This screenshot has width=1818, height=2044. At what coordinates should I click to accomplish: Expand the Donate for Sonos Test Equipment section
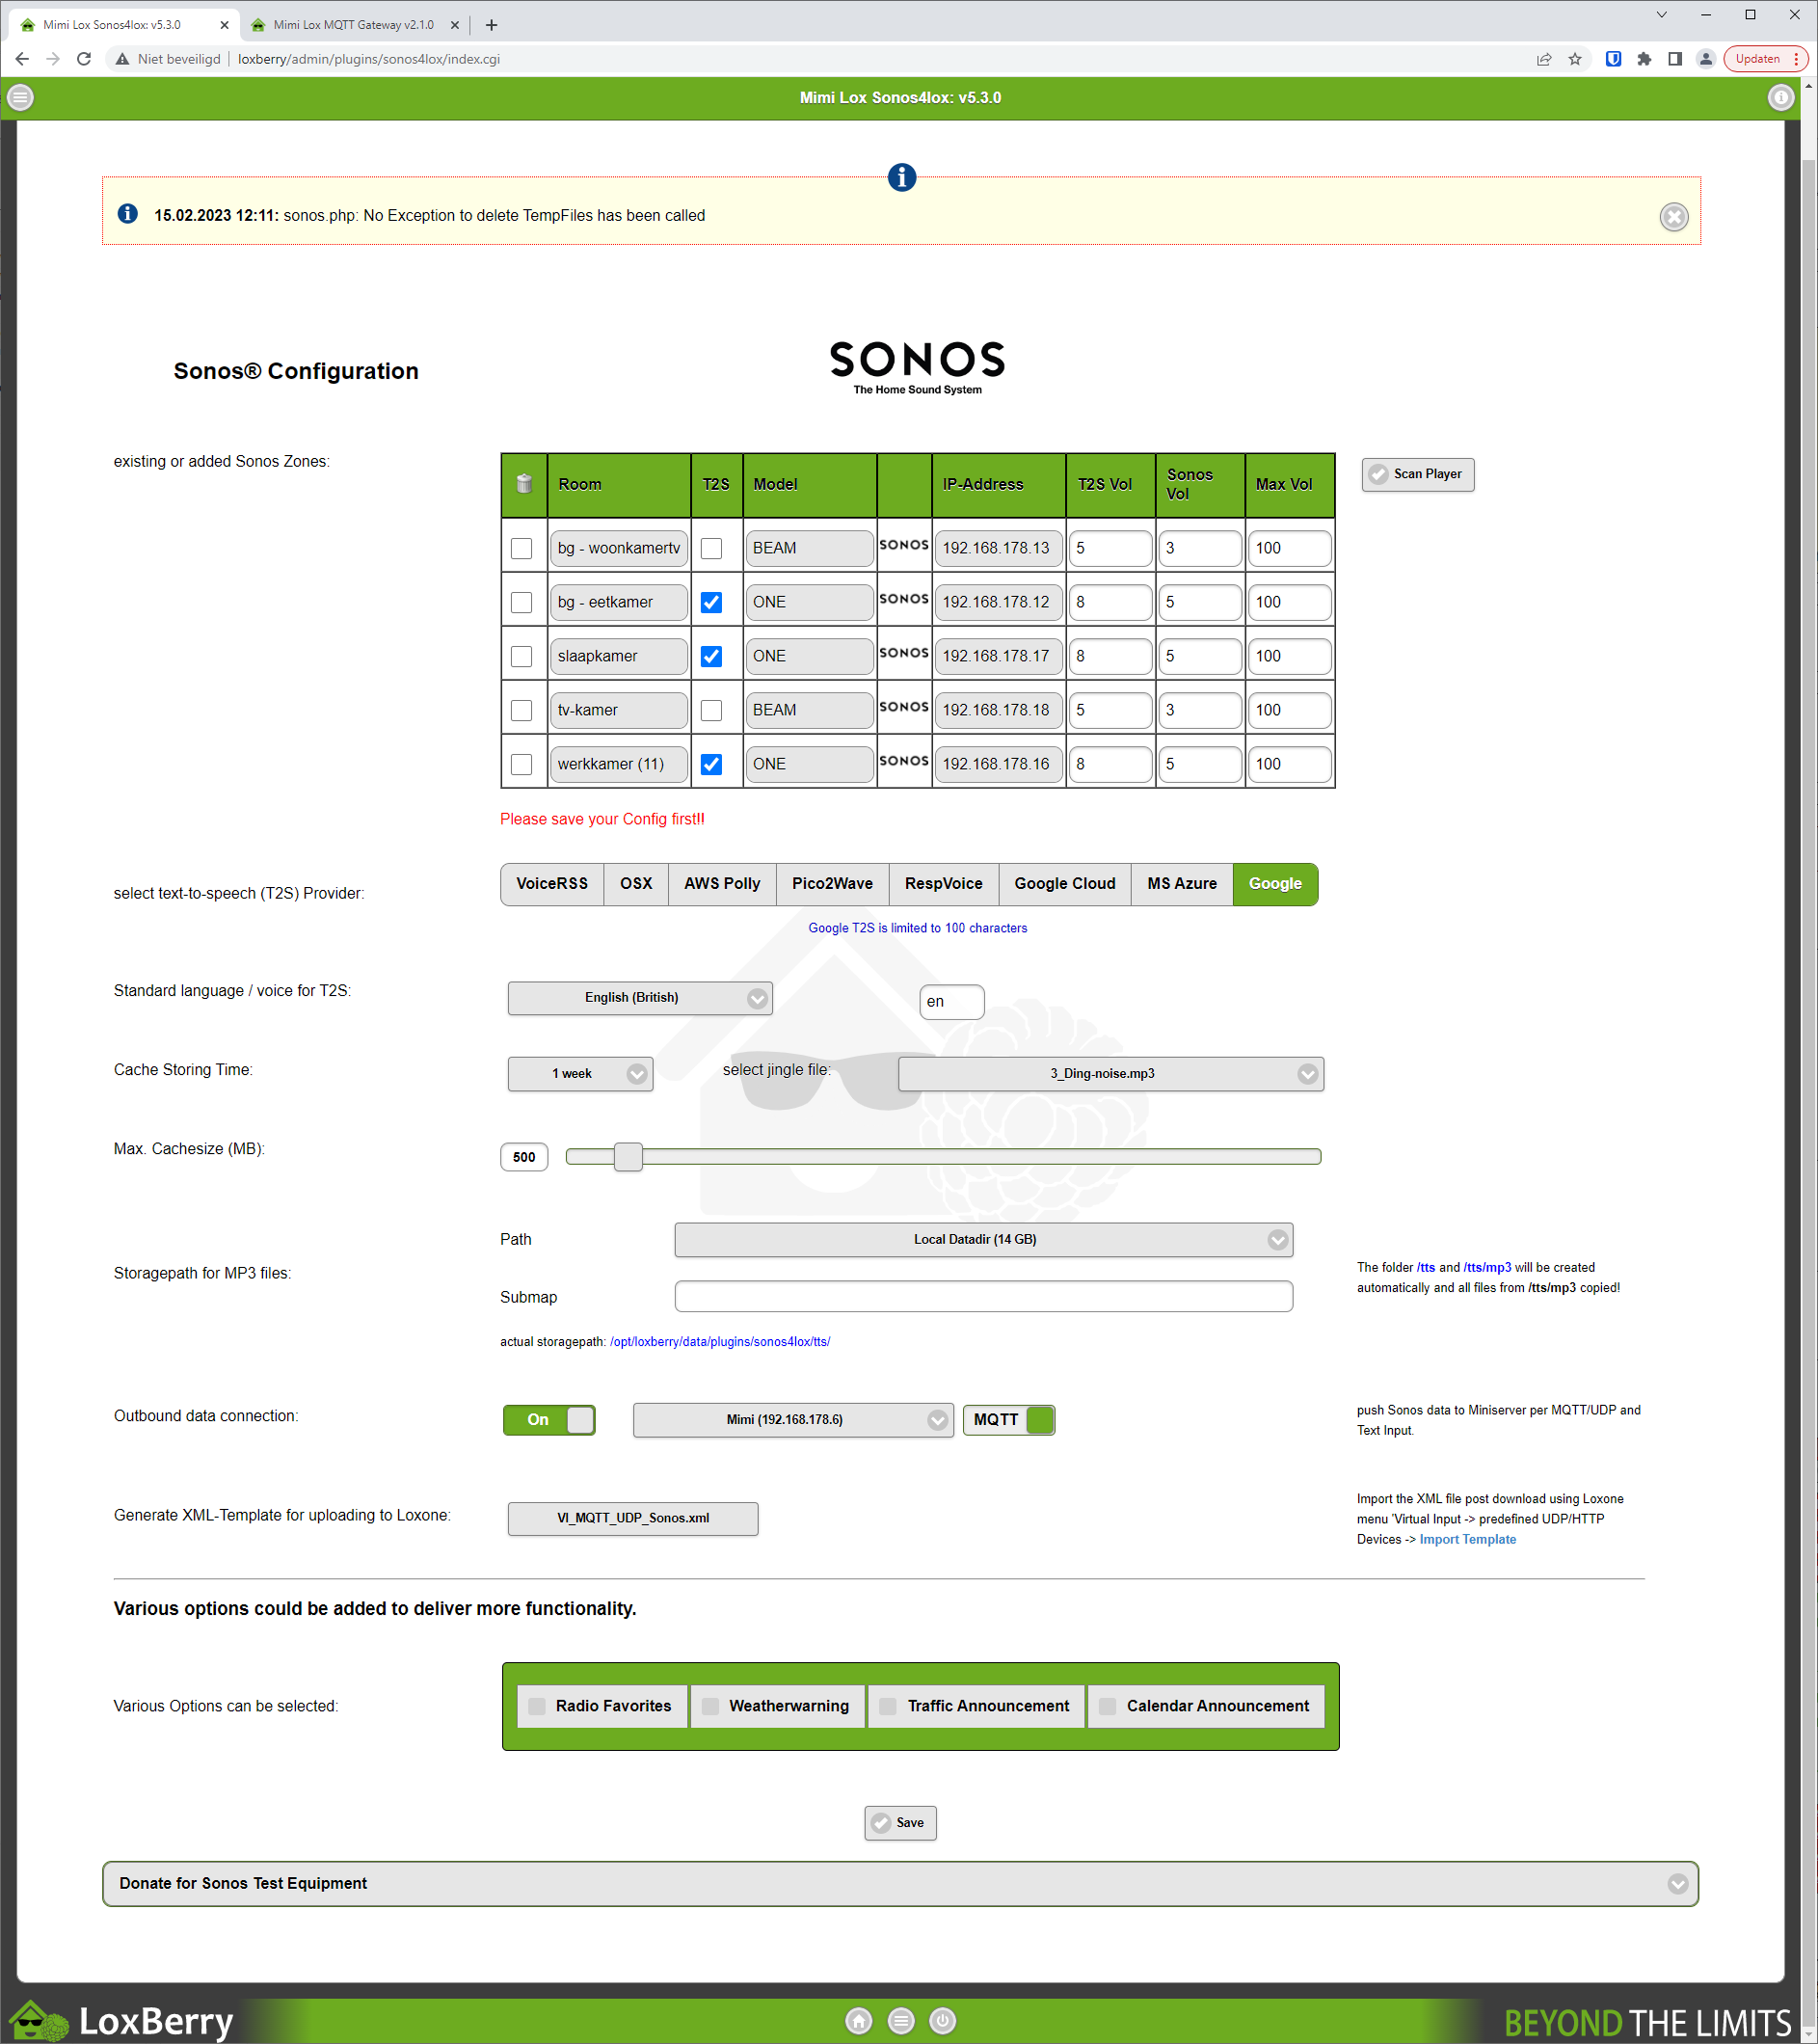point(900,1884)
